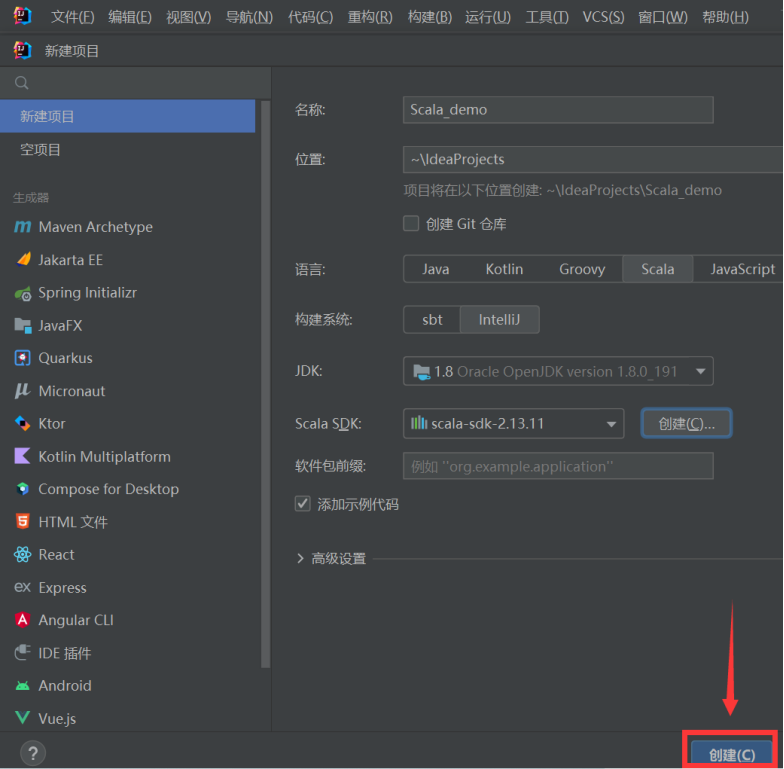Click the search magnifier icon
784x769 pixels.
(22, 82)
